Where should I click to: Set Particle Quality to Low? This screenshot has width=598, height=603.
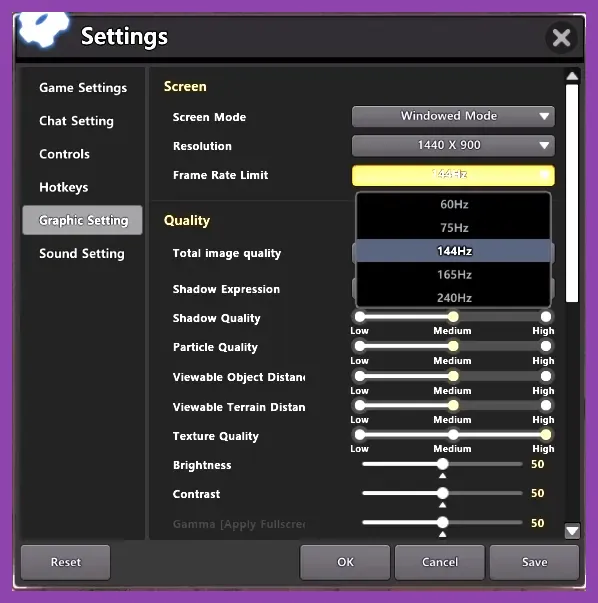pyautogui.click(x=360, y=346)
